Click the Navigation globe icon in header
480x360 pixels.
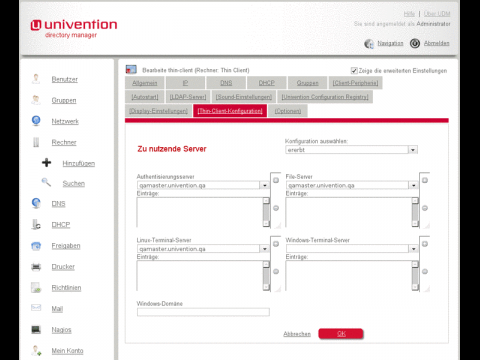(369, 44)
